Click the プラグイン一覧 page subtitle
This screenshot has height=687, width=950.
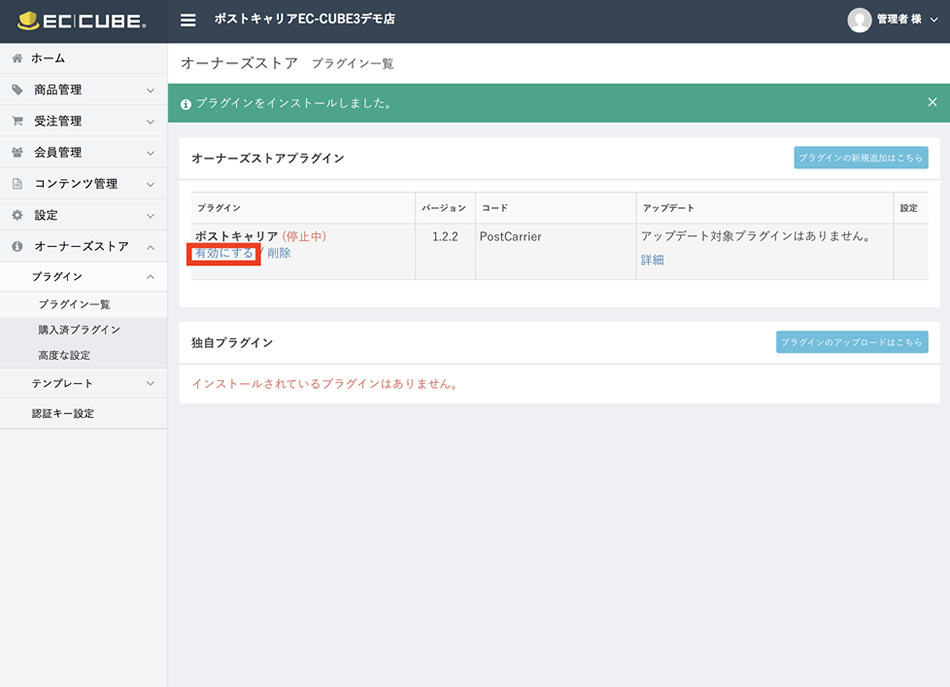coord(353,64)
